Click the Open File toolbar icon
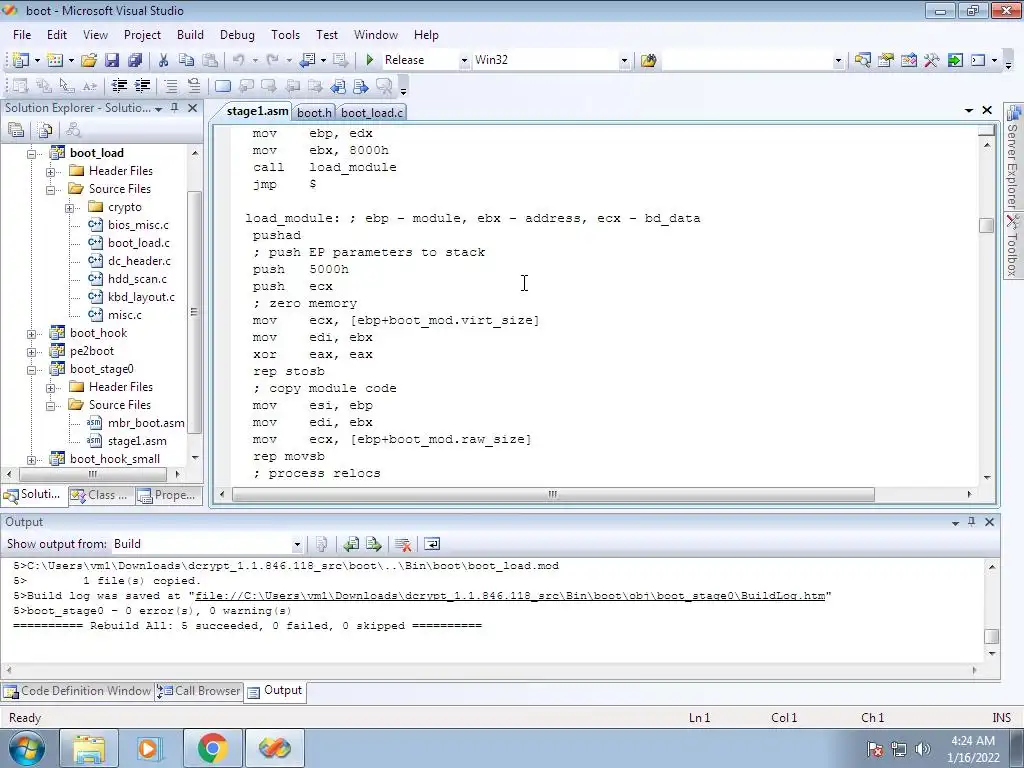Viewport: 1024px width, 768px height. pyautogui.click(x=89, y=60)
